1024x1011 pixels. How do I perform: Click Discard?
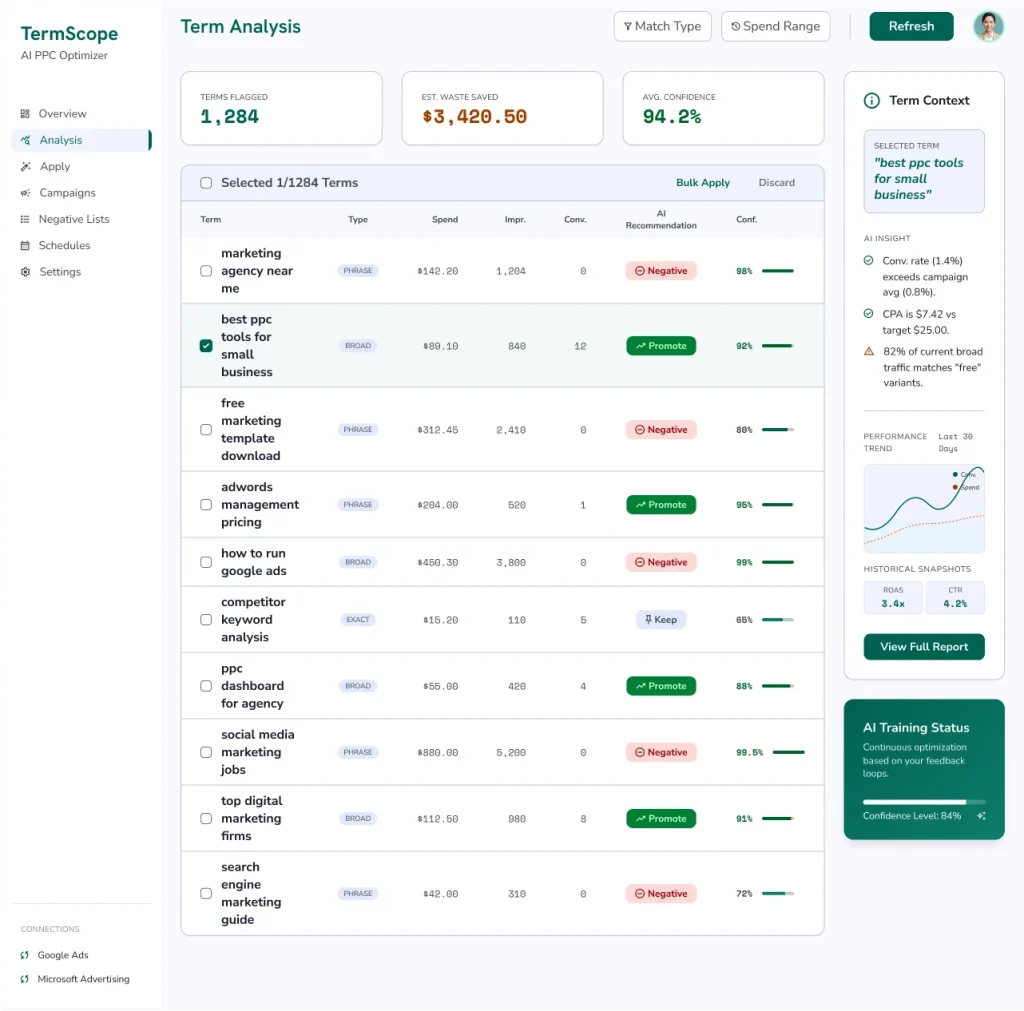click(776, 183)
